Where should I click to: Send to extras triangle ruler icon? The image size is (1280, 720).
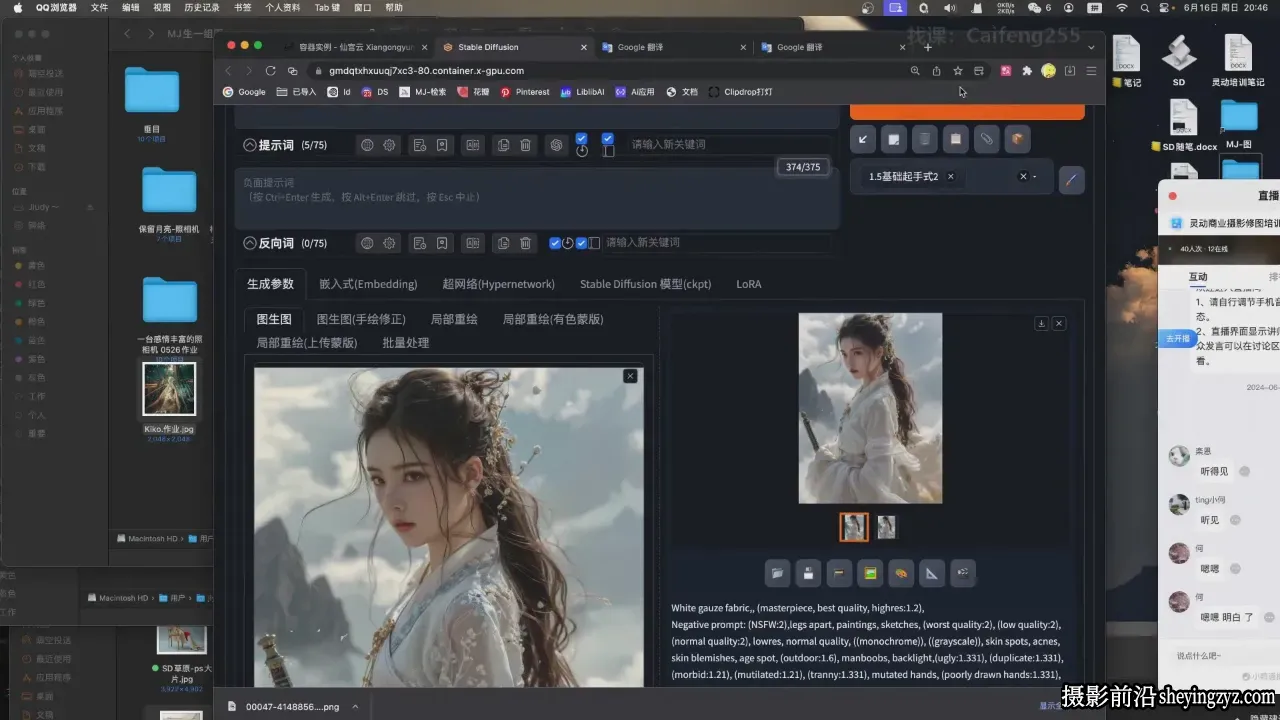[x=932, y=573]
